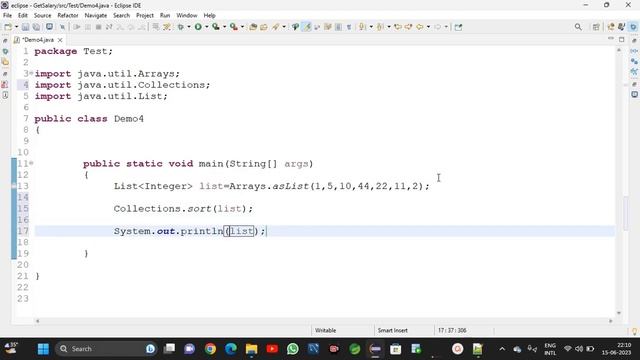Click the Tip of the day lightbulb icon
Viewport: 640px width, 360px height.
634,331
